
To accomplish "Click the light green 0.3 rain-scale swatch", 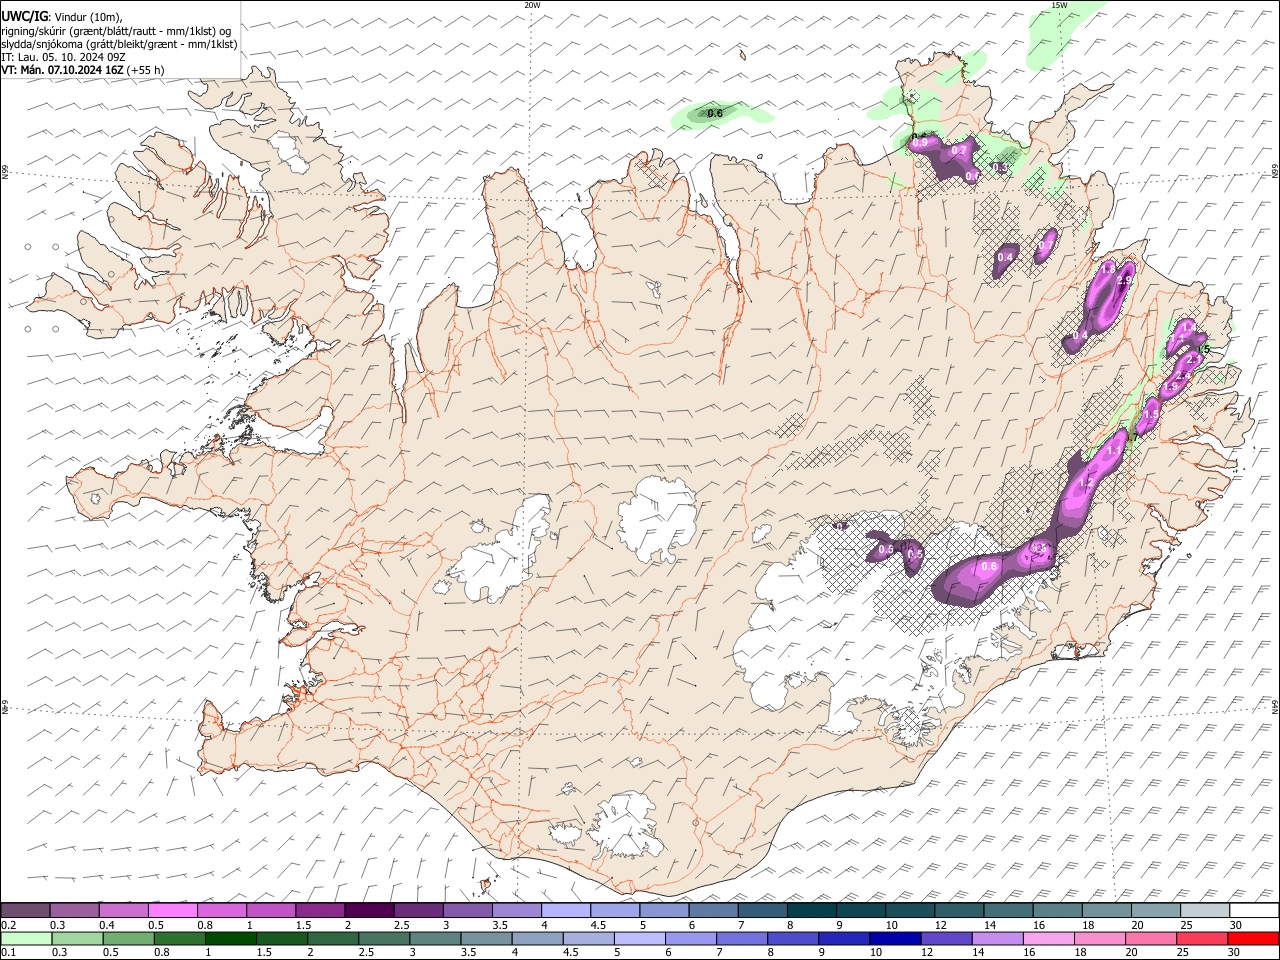I will (79, 938).
